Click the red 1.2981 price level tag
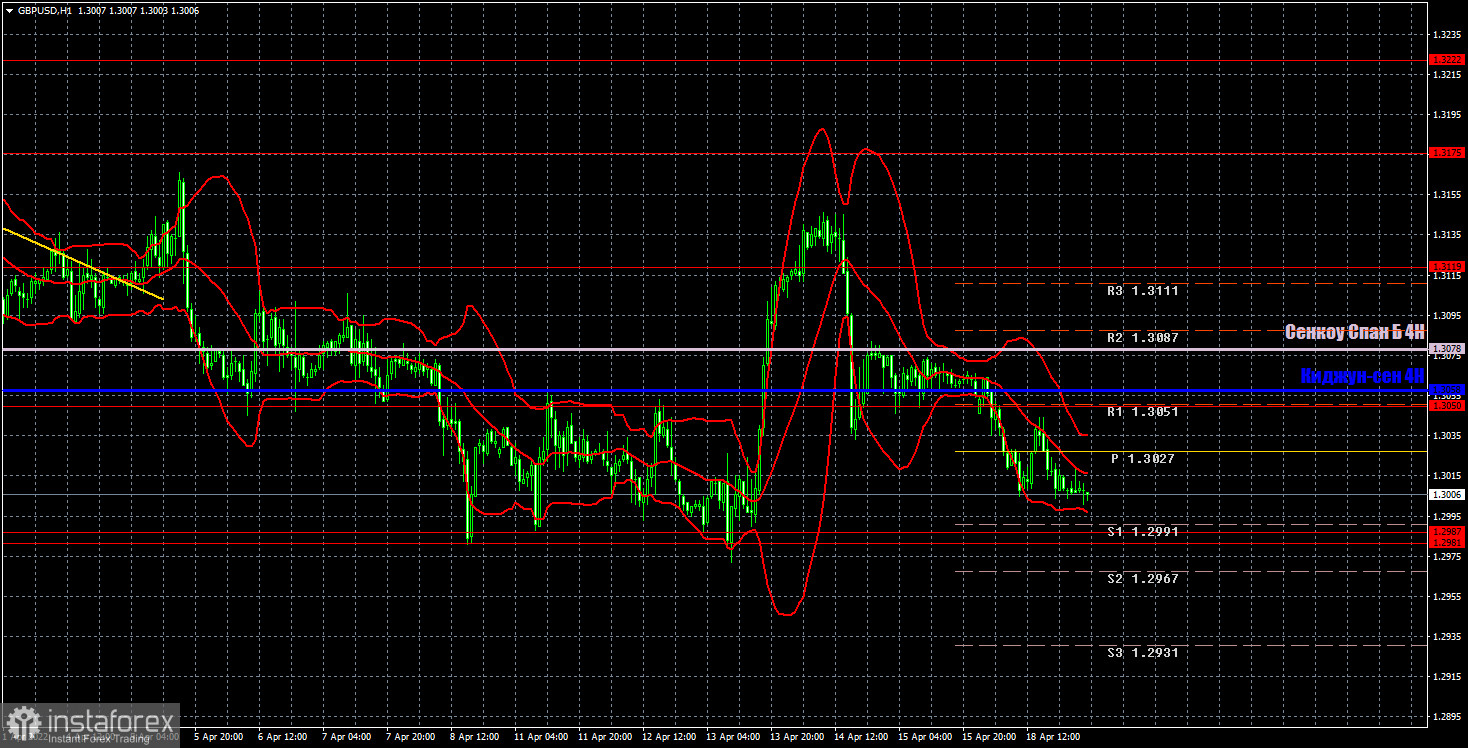Viewport: 1468px width, 748px height. (x=1448, y=541)
